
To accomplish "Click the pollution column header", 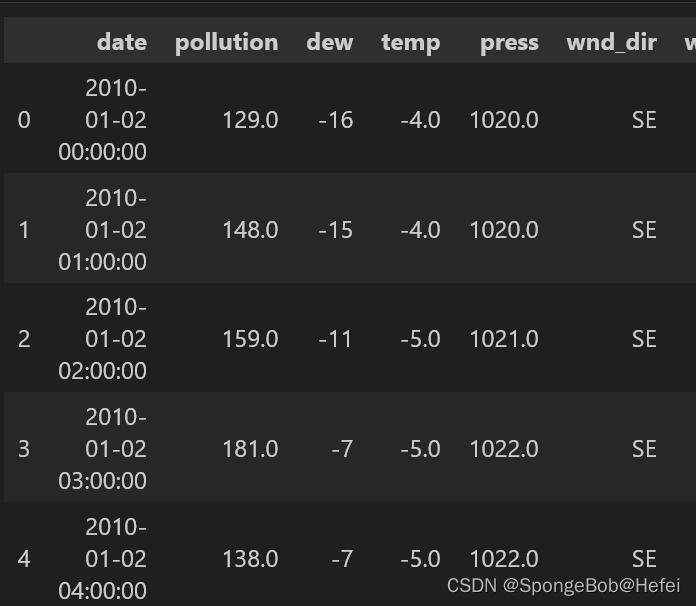I will coord(226,43).
